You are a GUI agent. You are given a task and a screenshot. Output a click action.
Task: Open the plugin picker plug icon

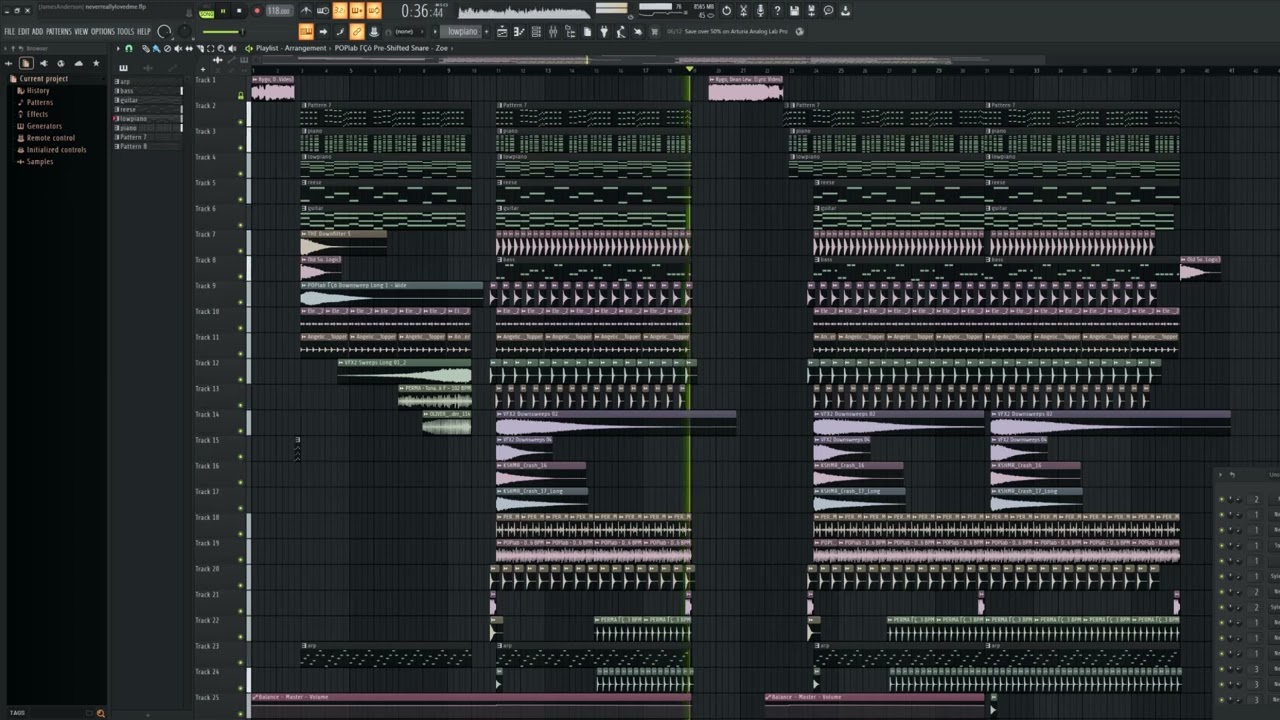point(604,32)
